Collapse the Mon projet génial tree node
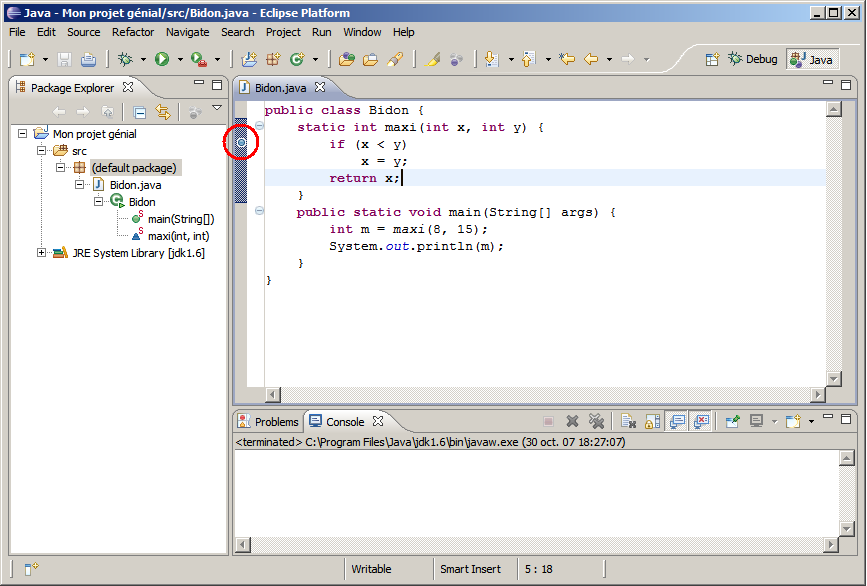This screenshot has height=586, width=867. click(x=24, y=134)
